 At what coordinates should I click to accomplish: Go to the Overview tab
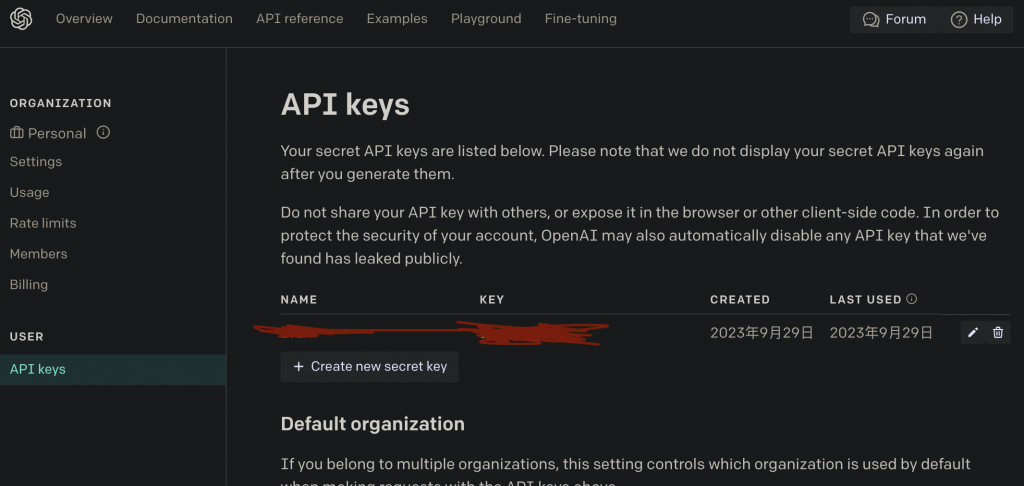pos(84,19)
